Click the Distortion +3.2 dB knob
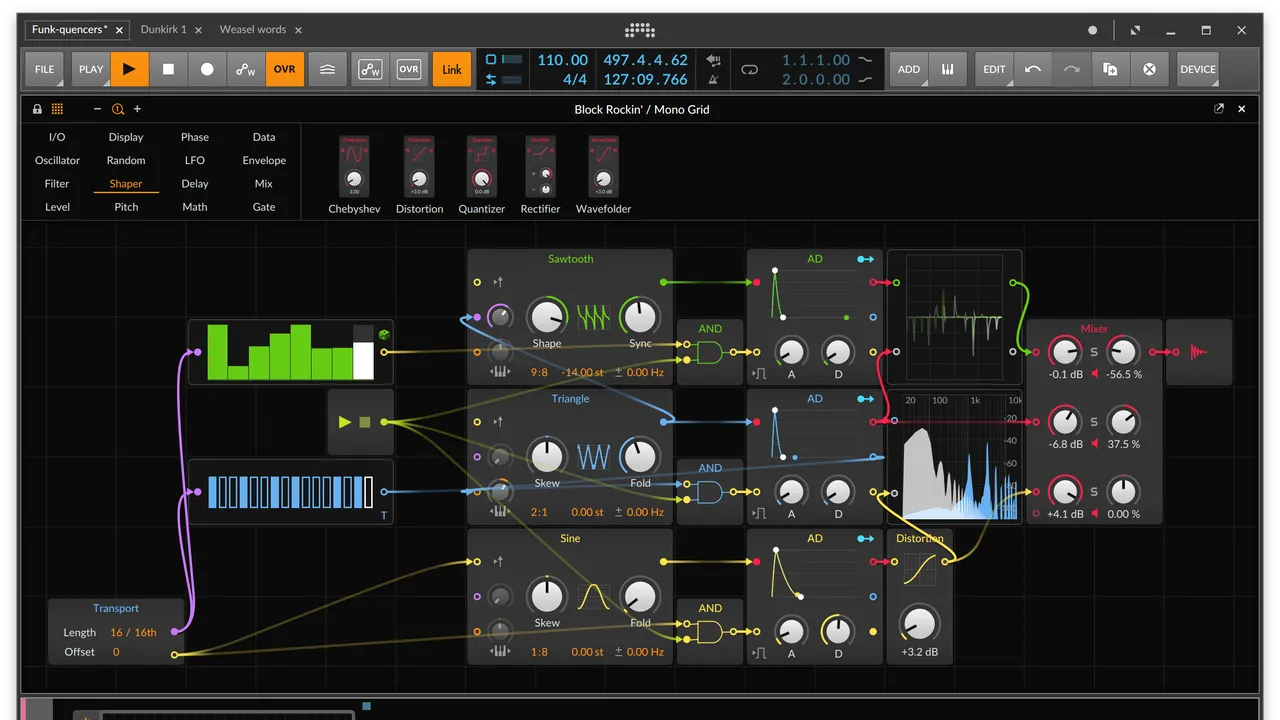 919,624
